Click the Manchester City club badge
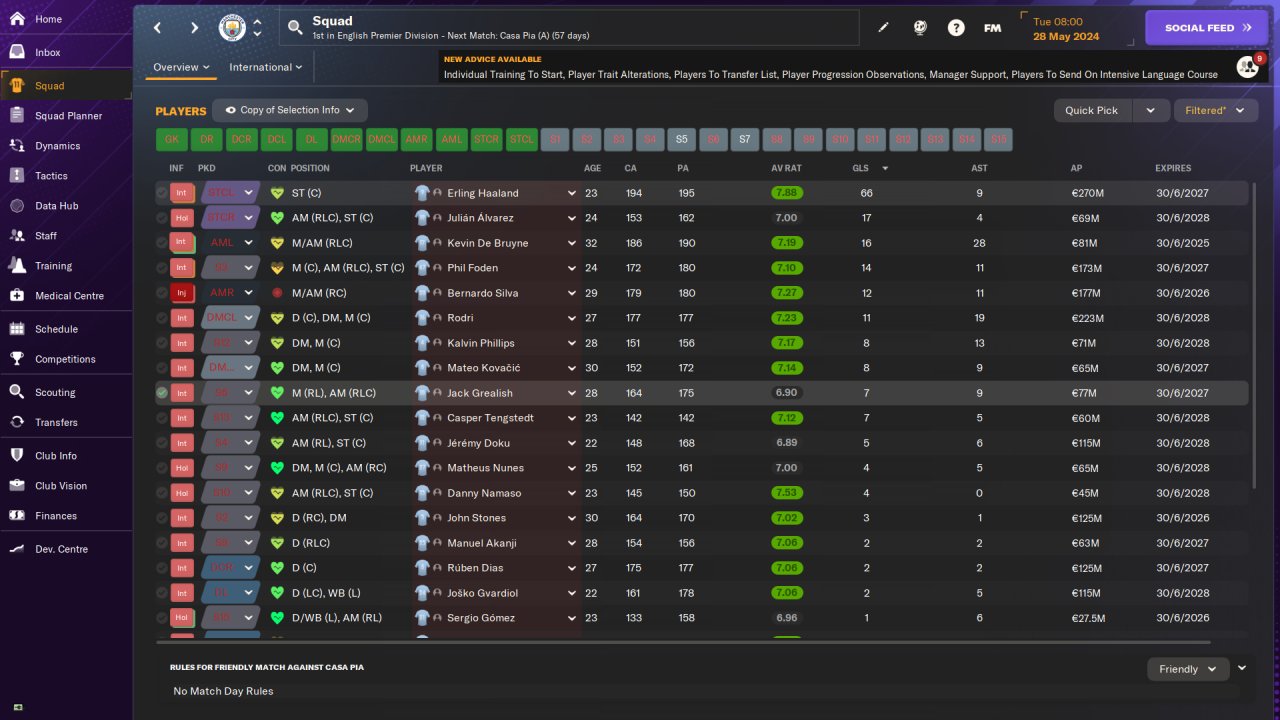1280x720 pixels. [x=232, y=28]
